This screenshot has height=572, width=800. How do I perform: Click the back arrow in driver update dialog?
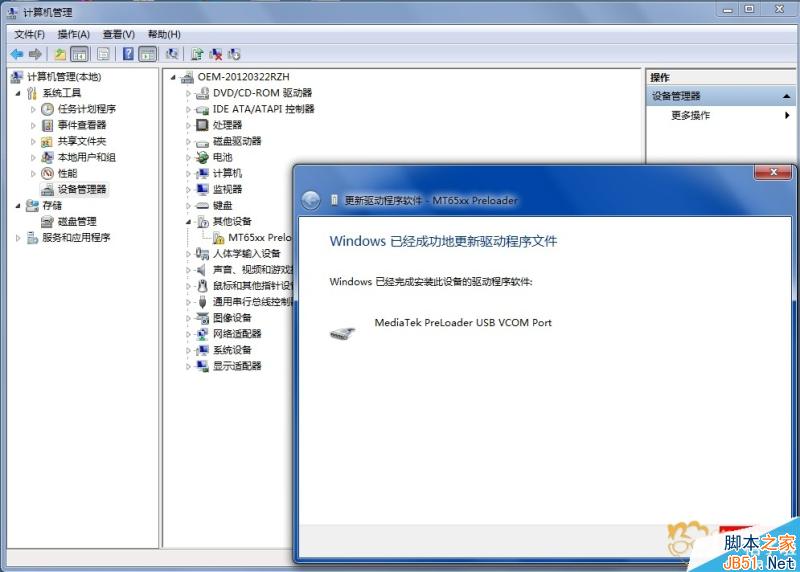(311, 201)
